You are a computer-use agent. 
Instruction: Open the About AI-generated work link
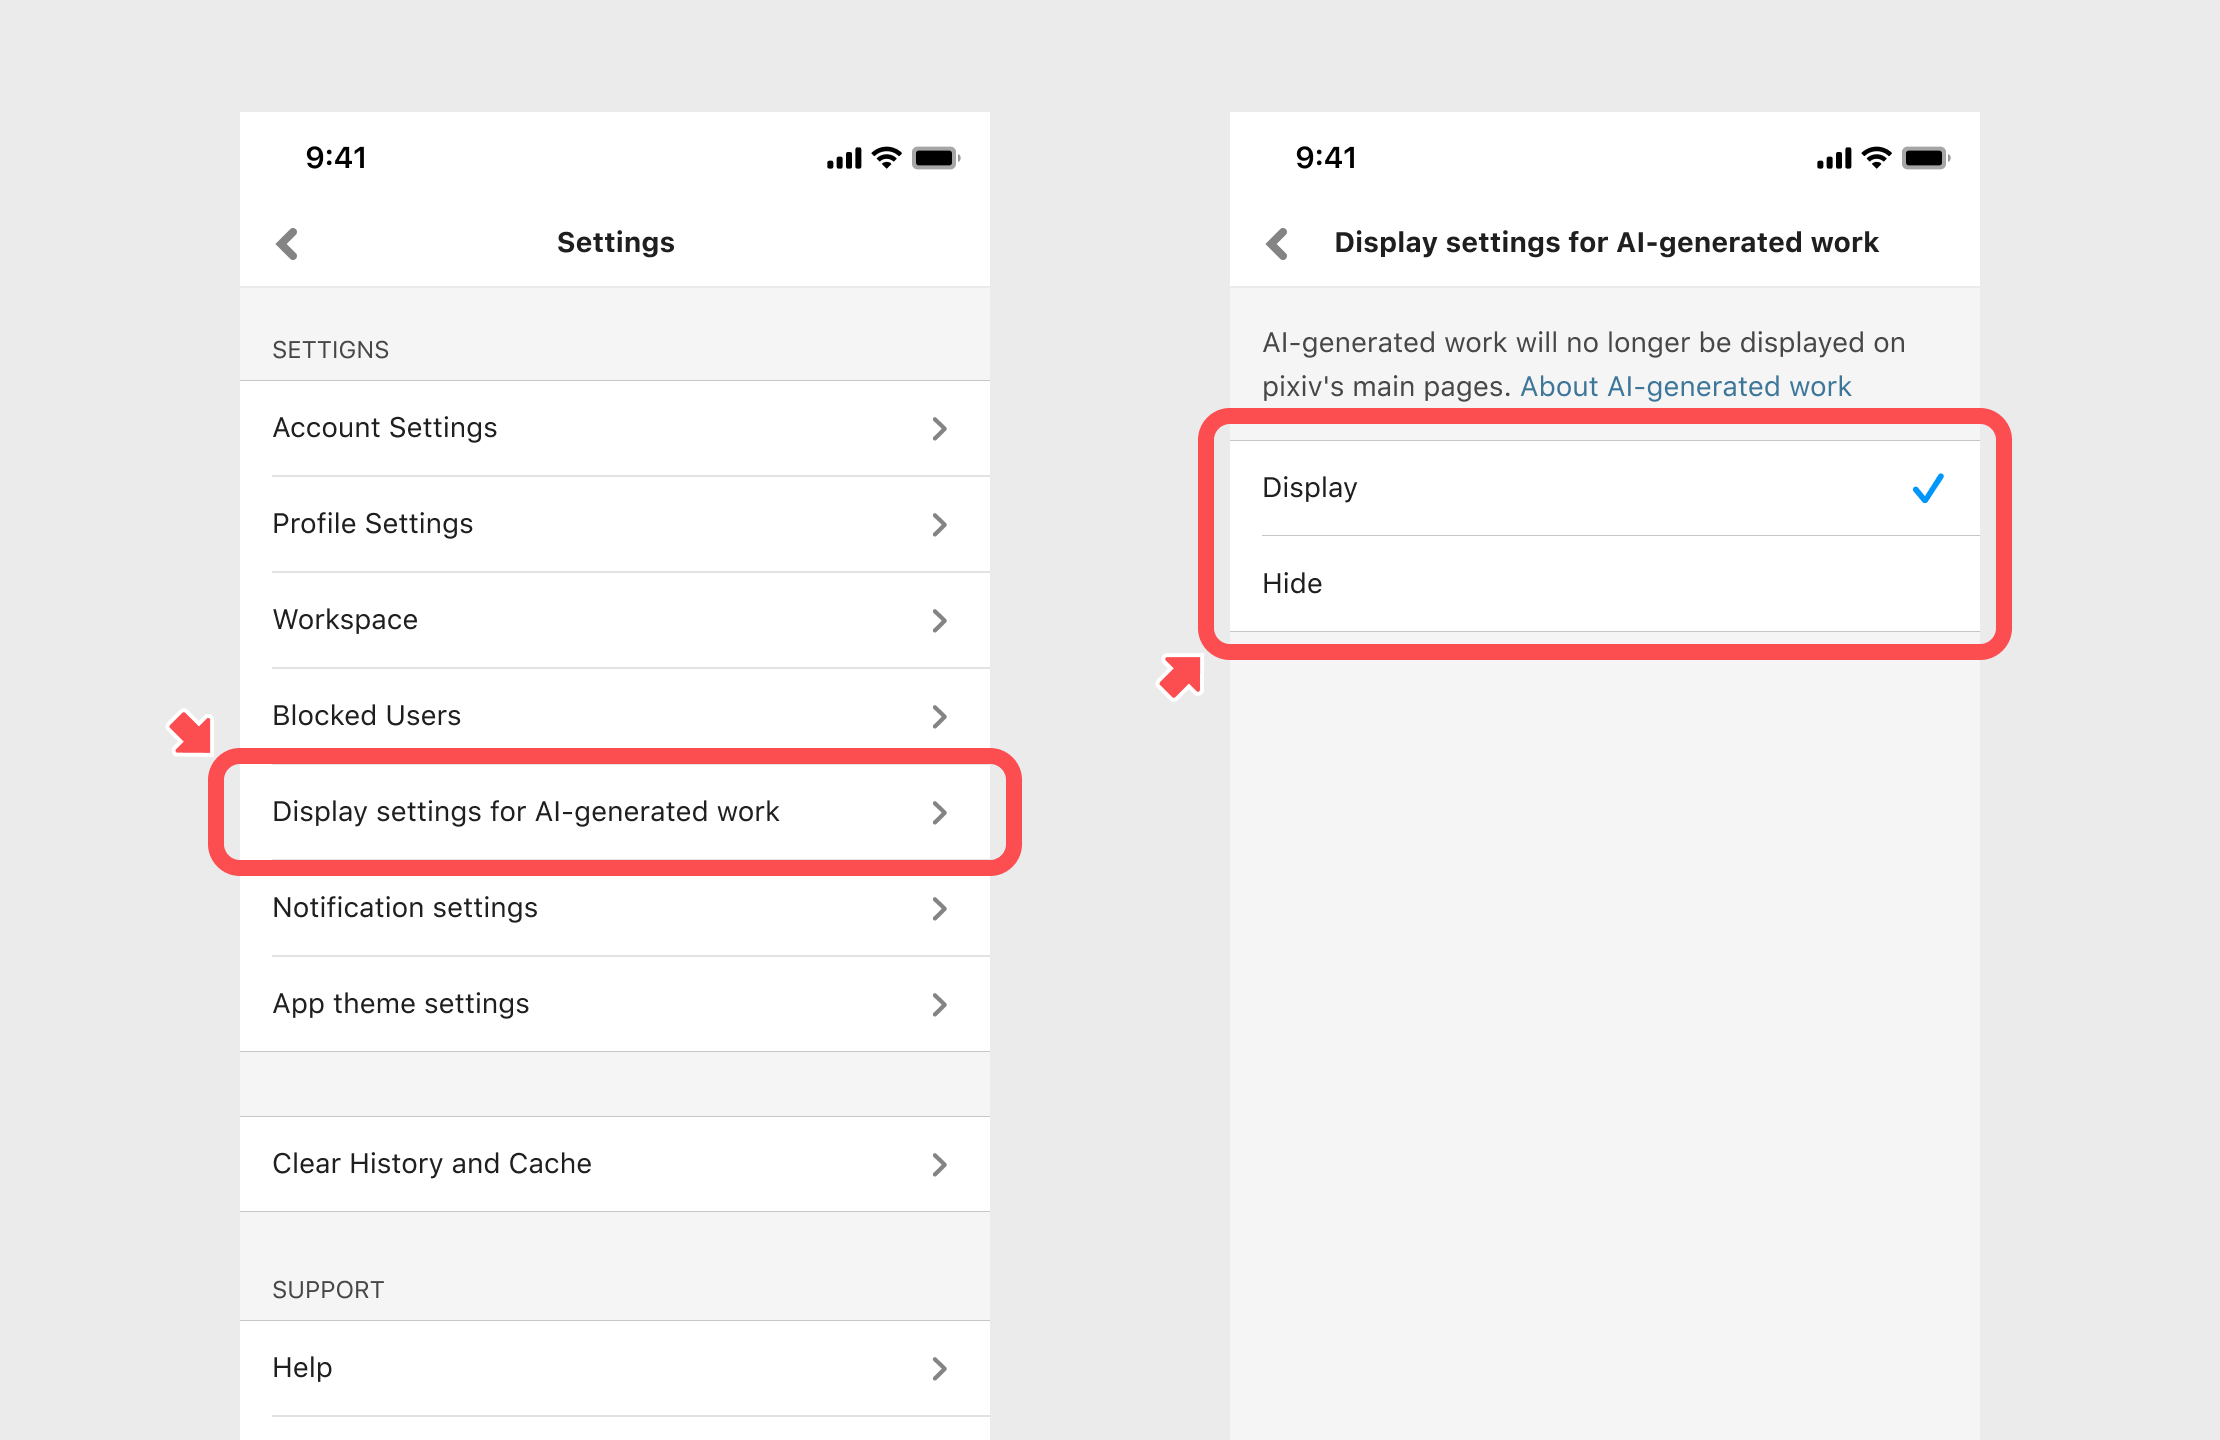1686,387
